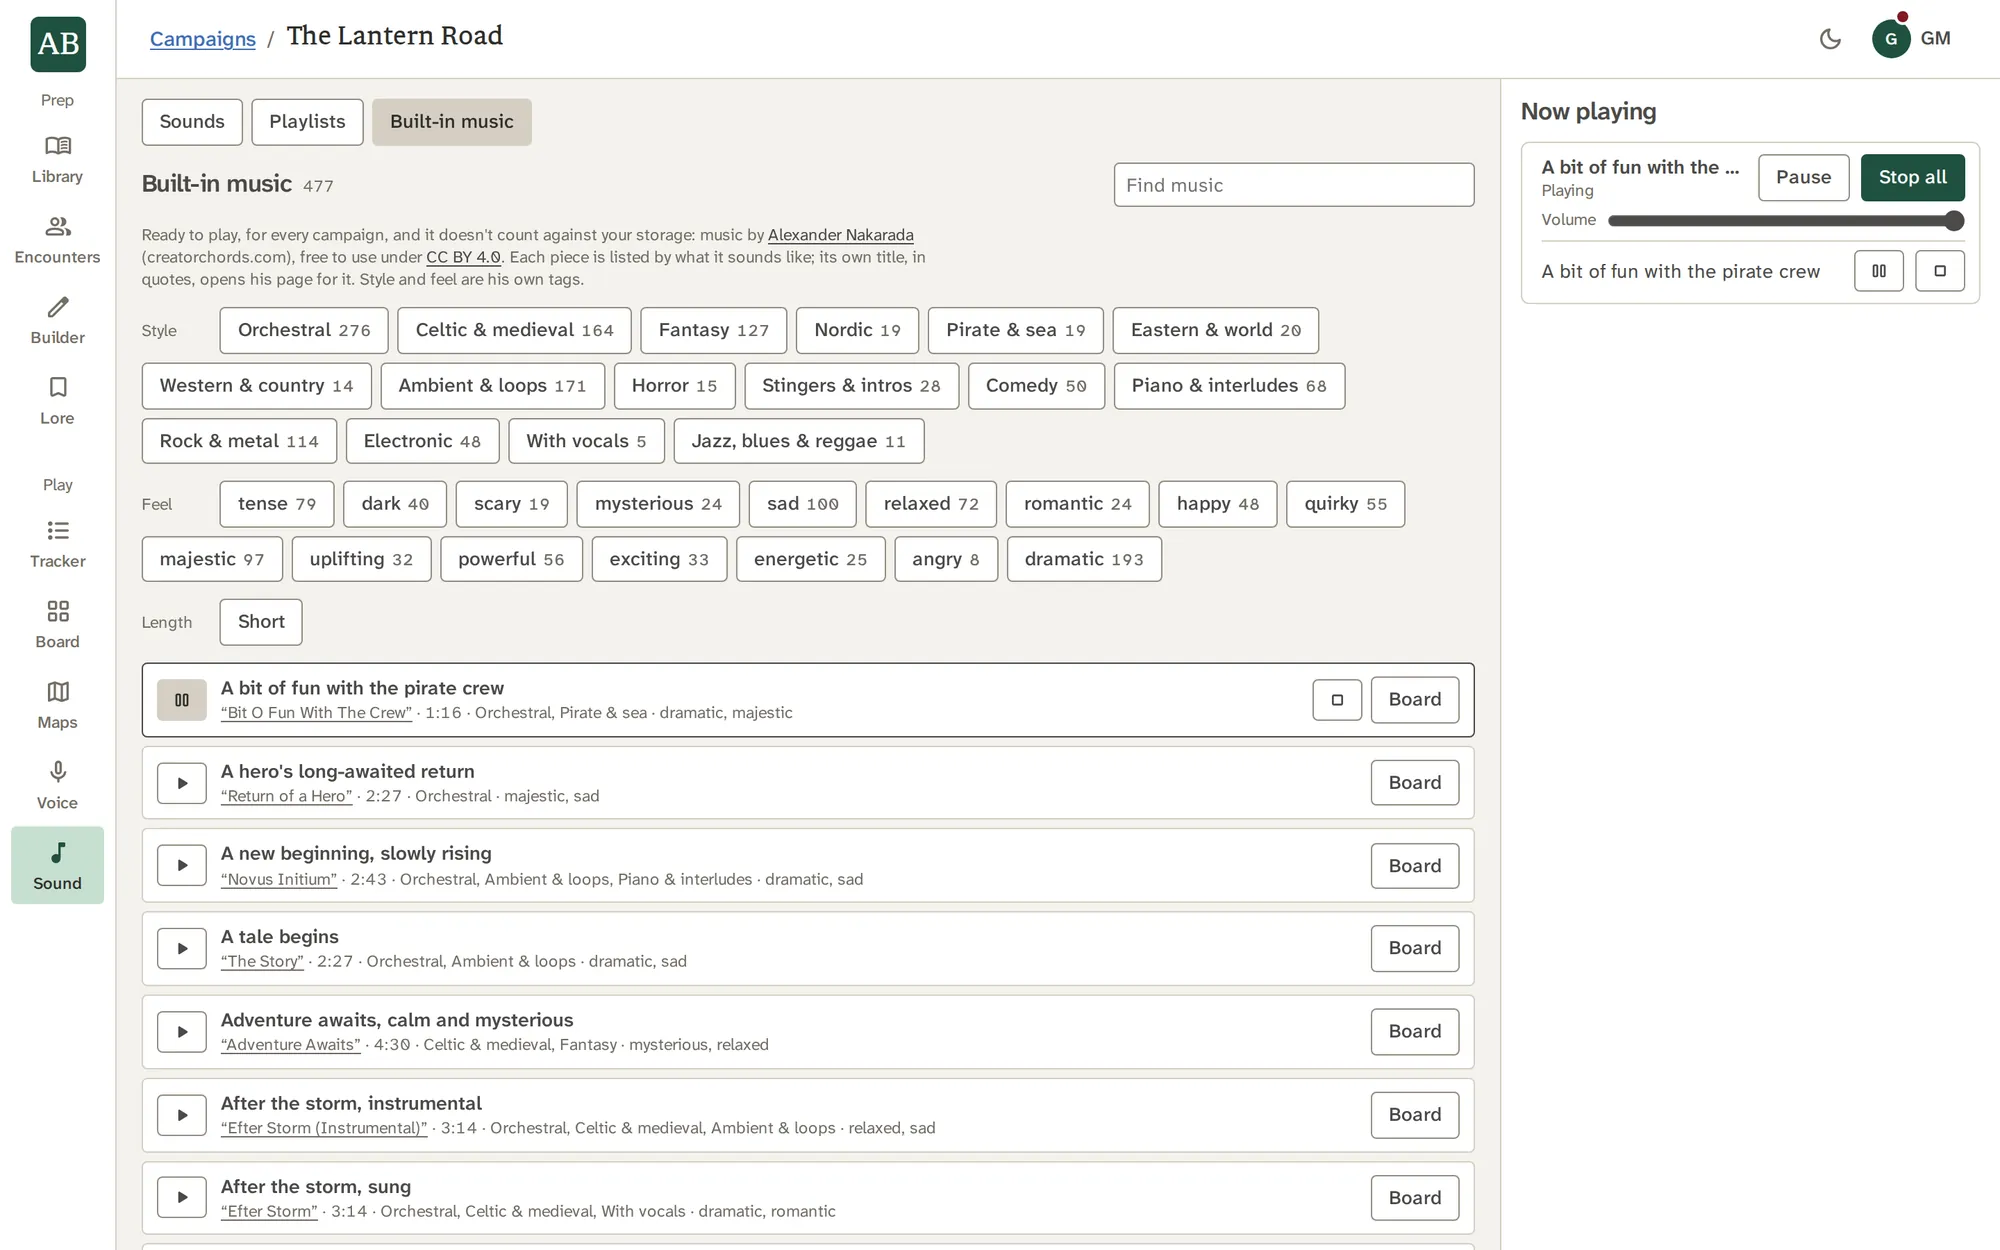Toggle dark mode moon icon
2000x1250 pixels.
coord(1830,39)
